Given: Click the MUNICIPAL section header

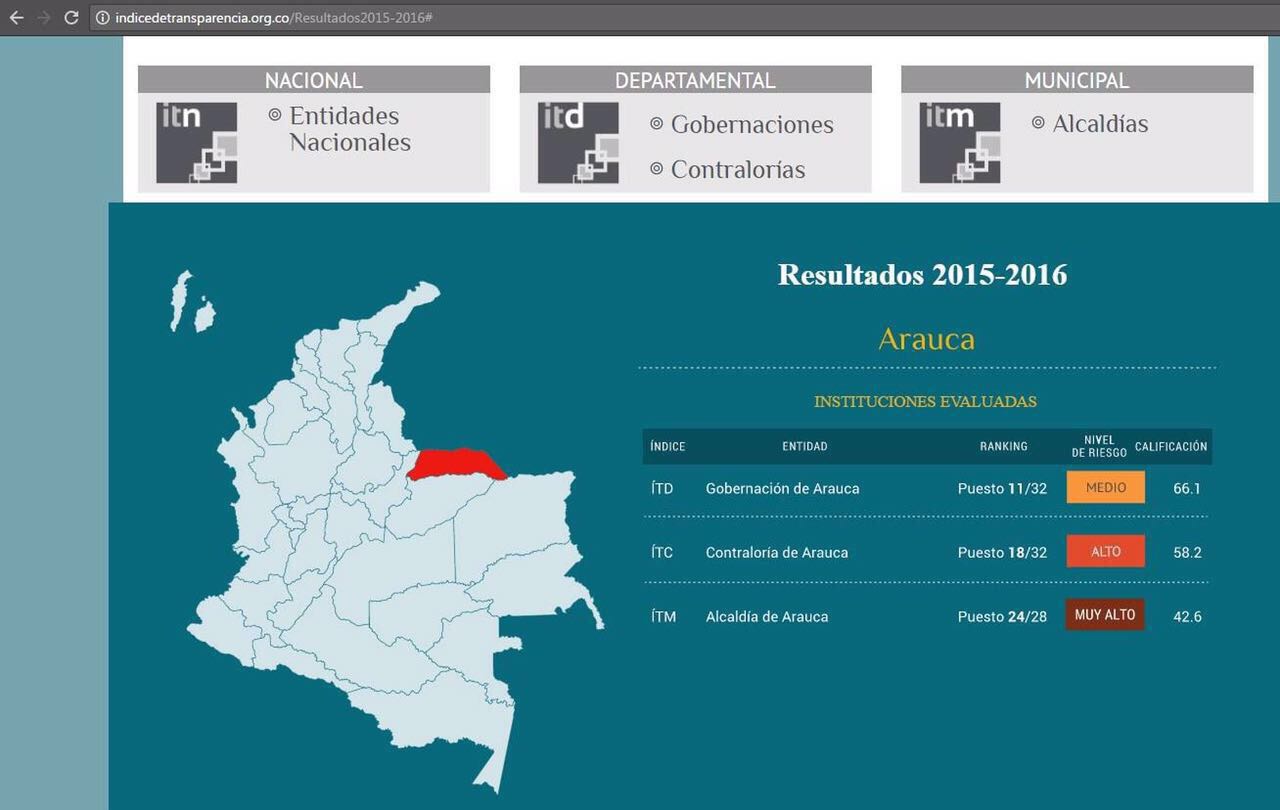Looking at the screenshot, I should [1077, 80].
